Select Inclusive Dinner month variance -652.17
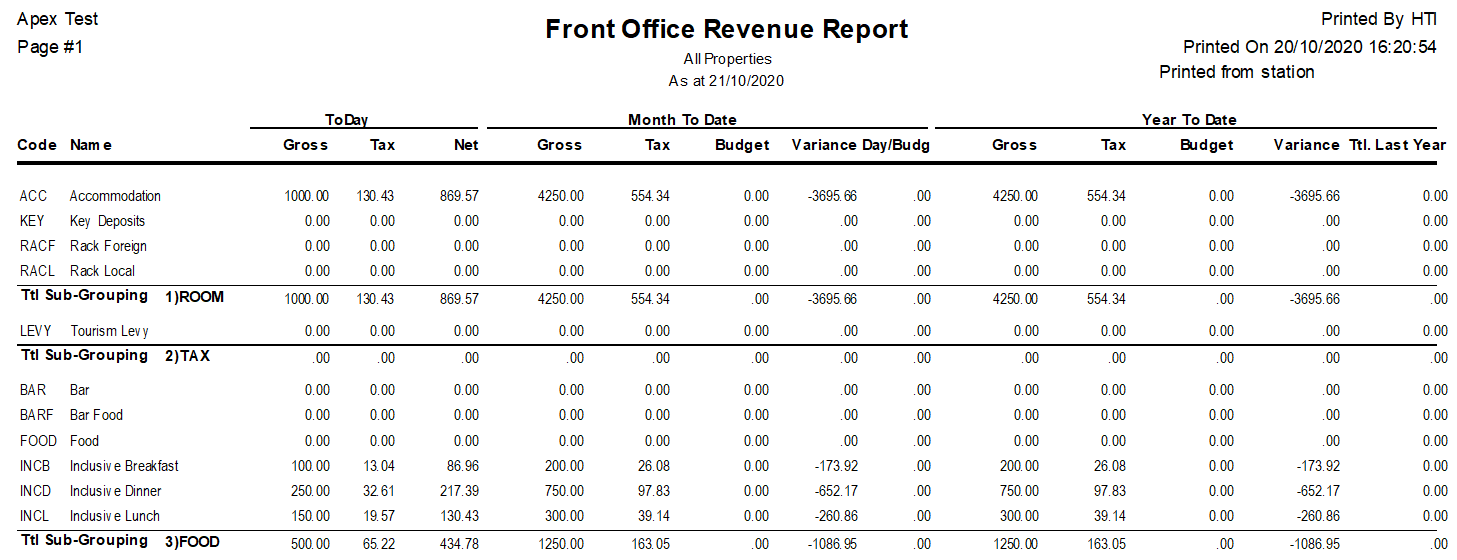Viewport: 1457px width, 560px height. (x=837, y=491)
